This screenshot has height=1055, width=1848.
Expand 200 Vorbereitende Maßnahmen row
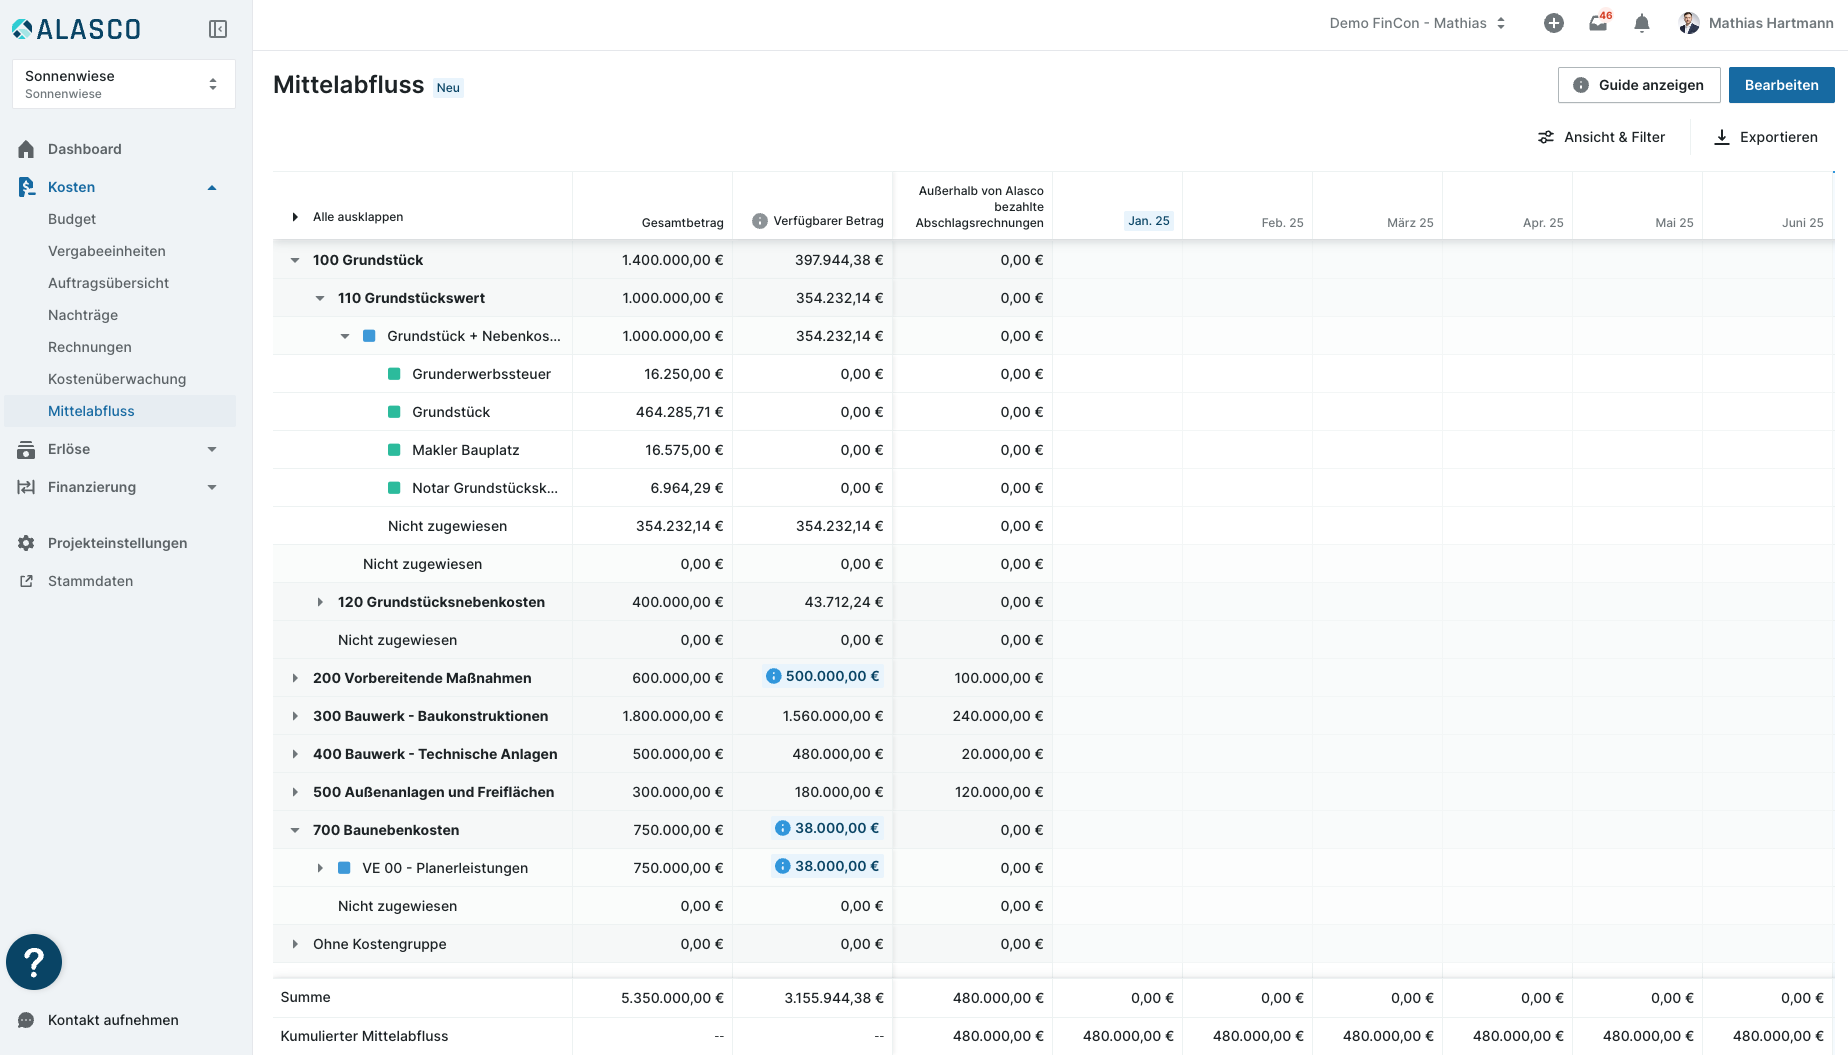295,678
